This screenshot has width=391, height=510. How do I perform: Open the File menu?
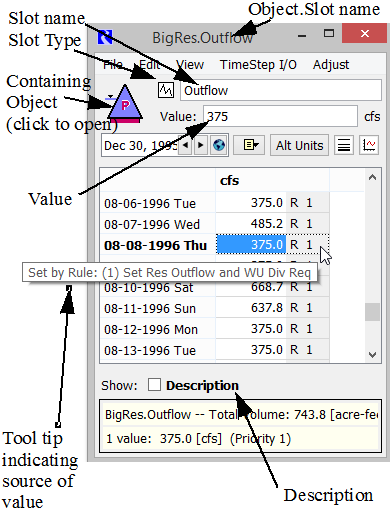(113, 64)
